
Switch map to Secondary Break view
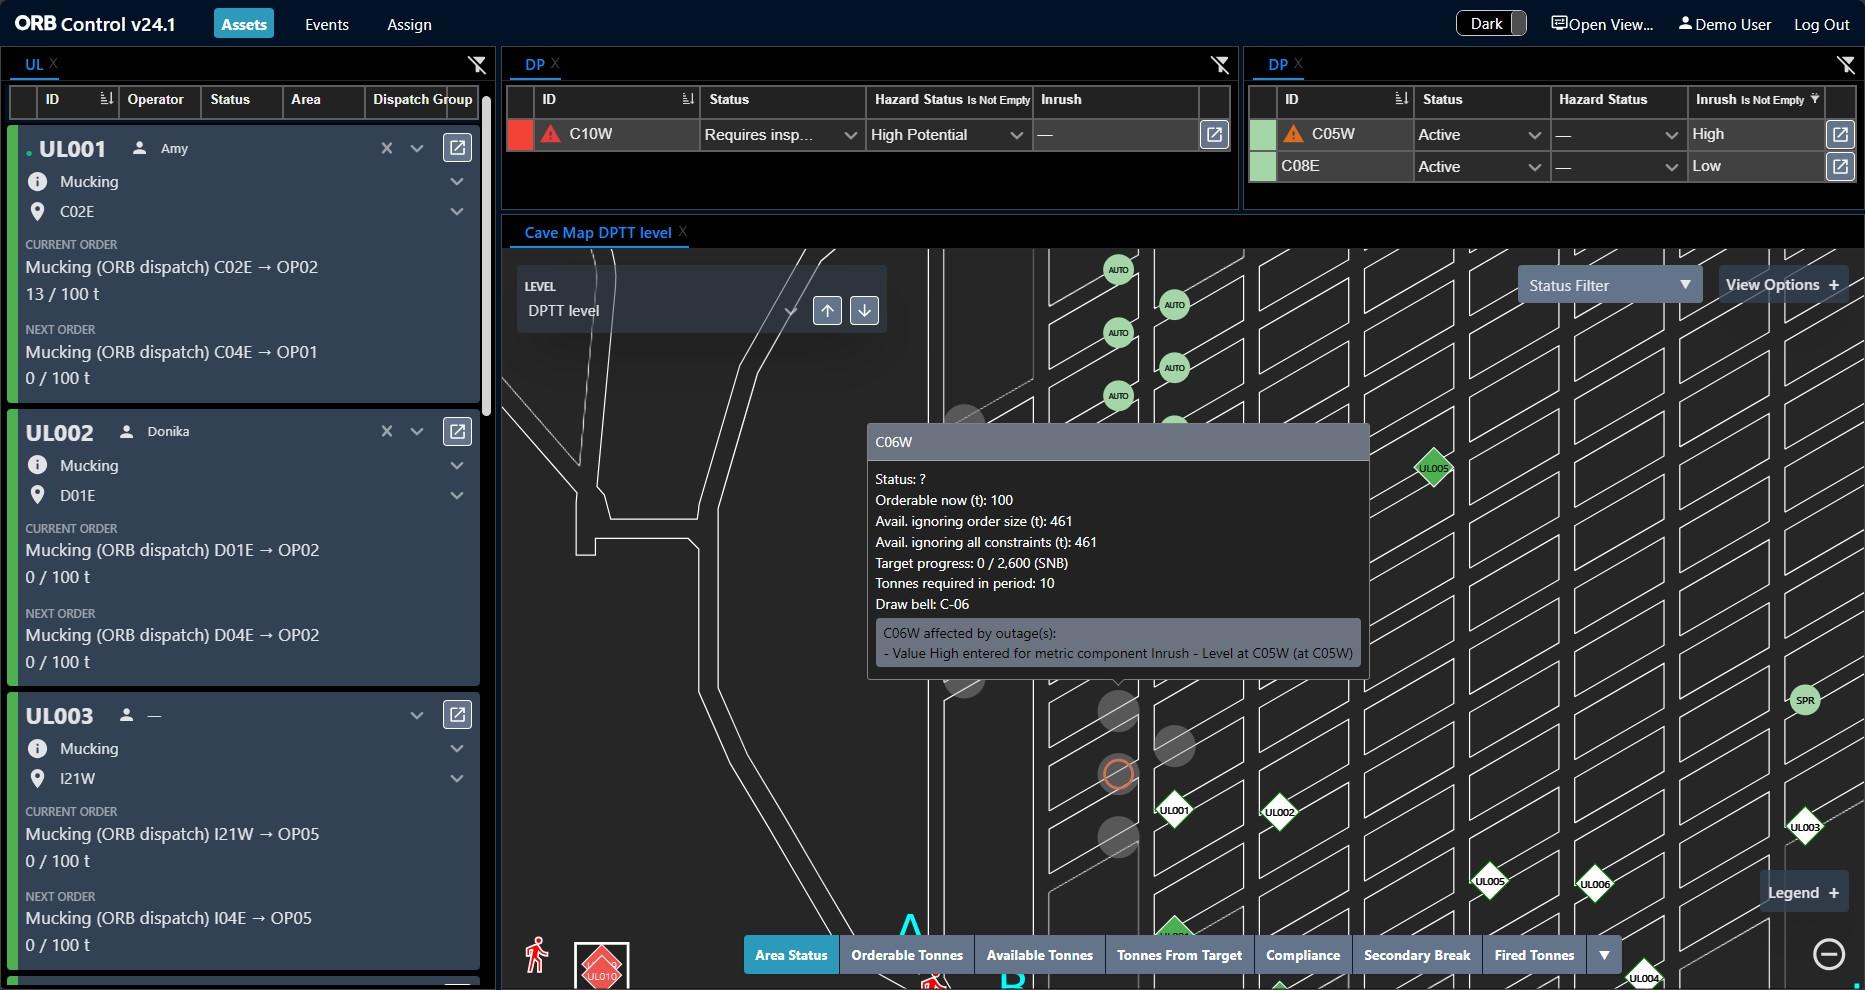[1417, 955]
